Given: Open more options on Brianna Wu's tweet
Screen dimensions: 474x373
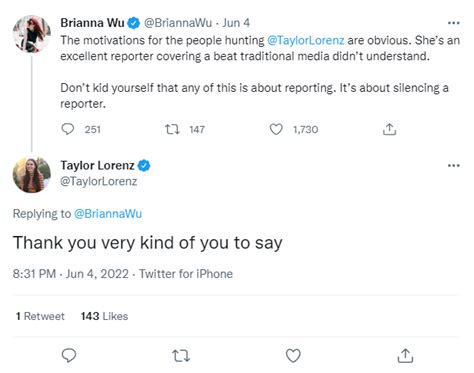Looking at the screenshot, I should pyautogui.click(x=454, y=23).
